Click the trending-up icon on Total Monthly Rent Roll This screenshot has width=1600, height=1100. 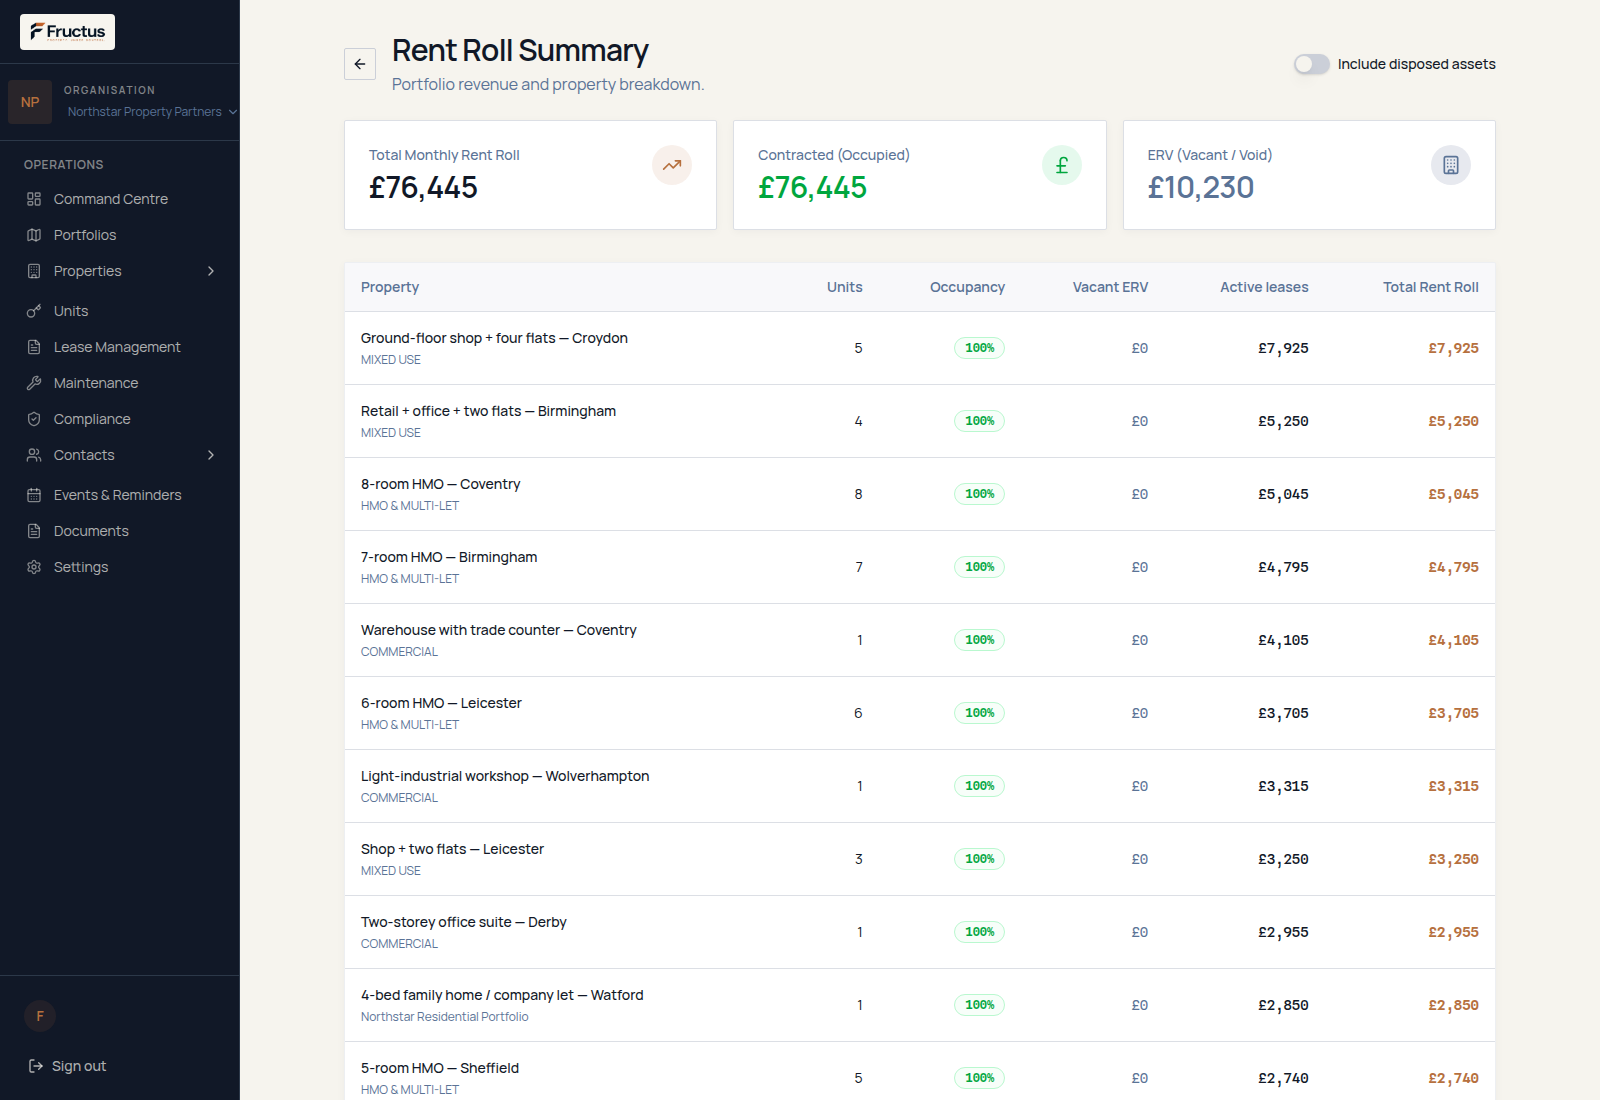tap(672, 165)
